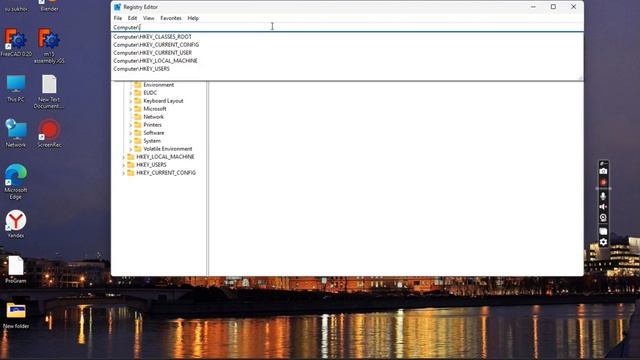Toggle the microphone in ScreenRec toolbar
The height and width of the screenshot is (360, 640).
coord(603,196)
